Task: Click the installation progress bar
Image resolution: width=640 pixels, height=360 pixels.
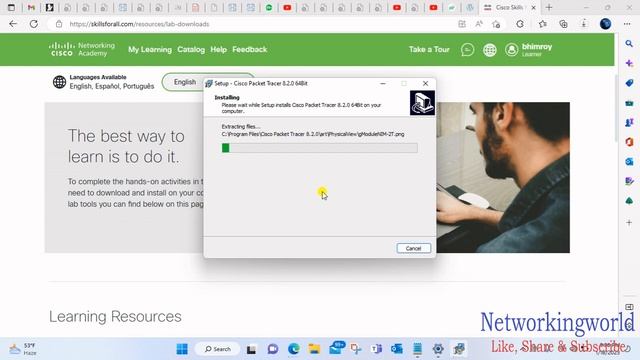Action: 320,148
